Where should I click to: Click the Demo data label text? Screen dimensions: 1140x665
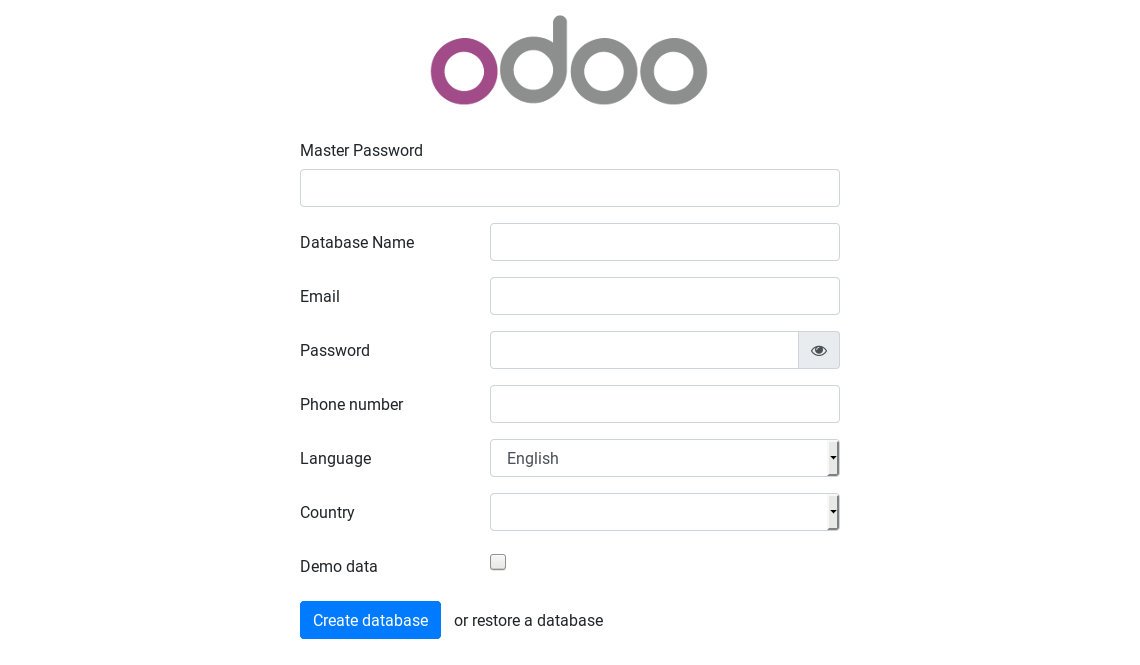click(x=339, y=566)
